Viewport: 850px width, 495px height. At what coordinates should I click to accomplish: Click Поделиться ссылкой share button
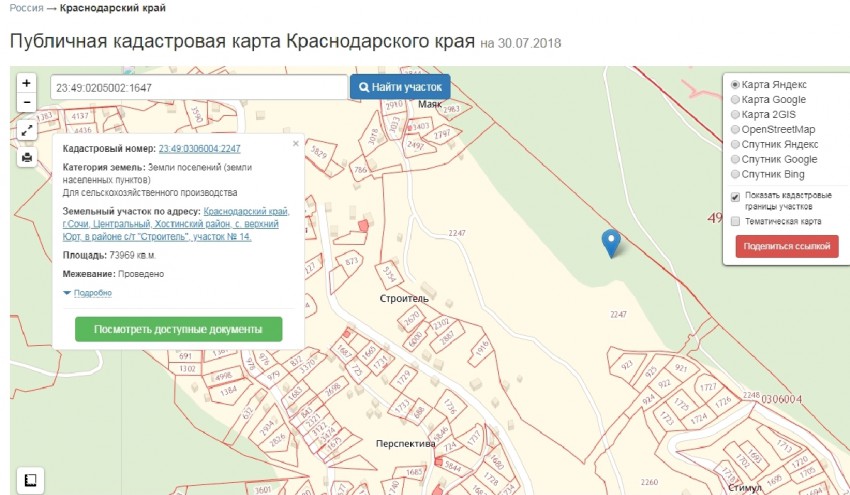pyautogui.click(x=786, y=247)
